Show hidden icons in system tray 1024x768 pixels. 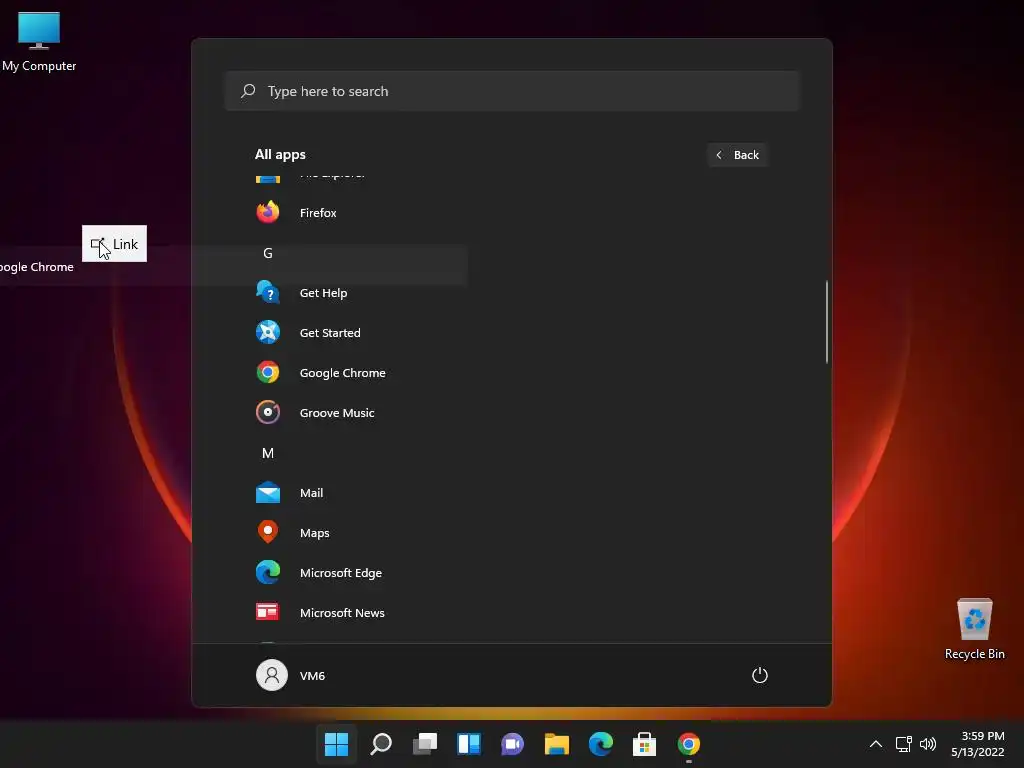876,744
